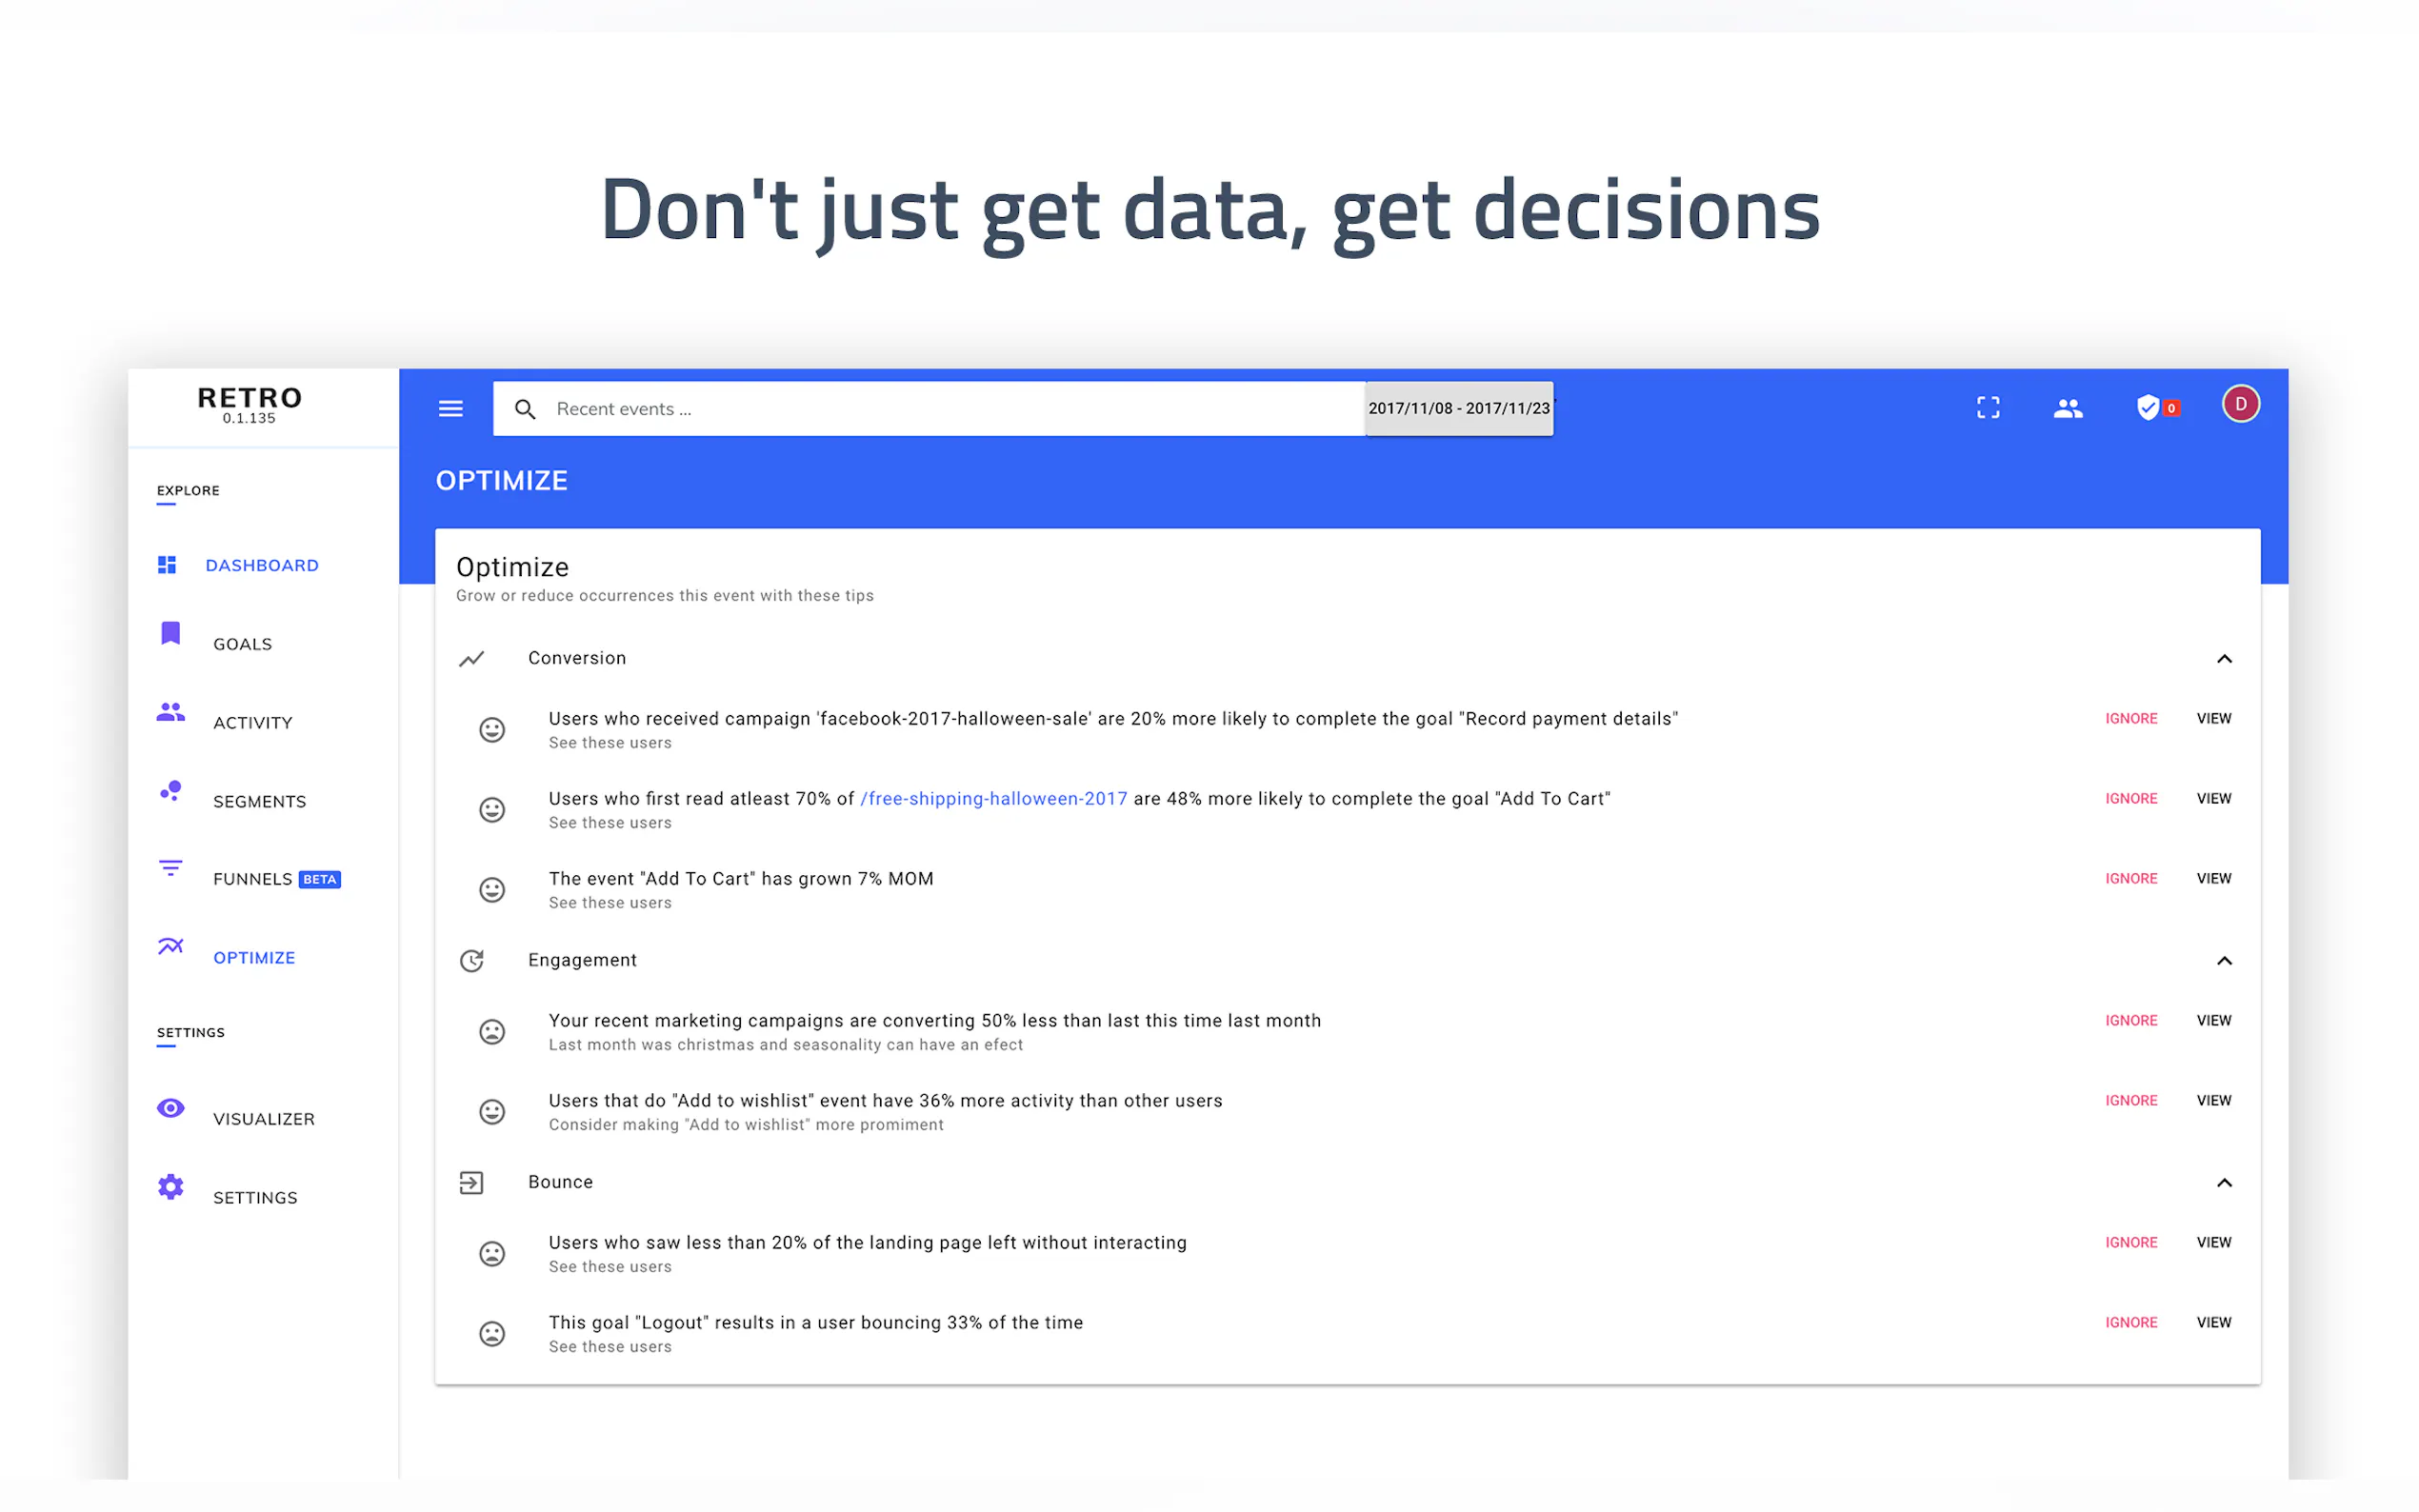View the "Add To Cart" 7% MOM tip
The width and height of the screenshot is (2419, 1512).
2214,879
